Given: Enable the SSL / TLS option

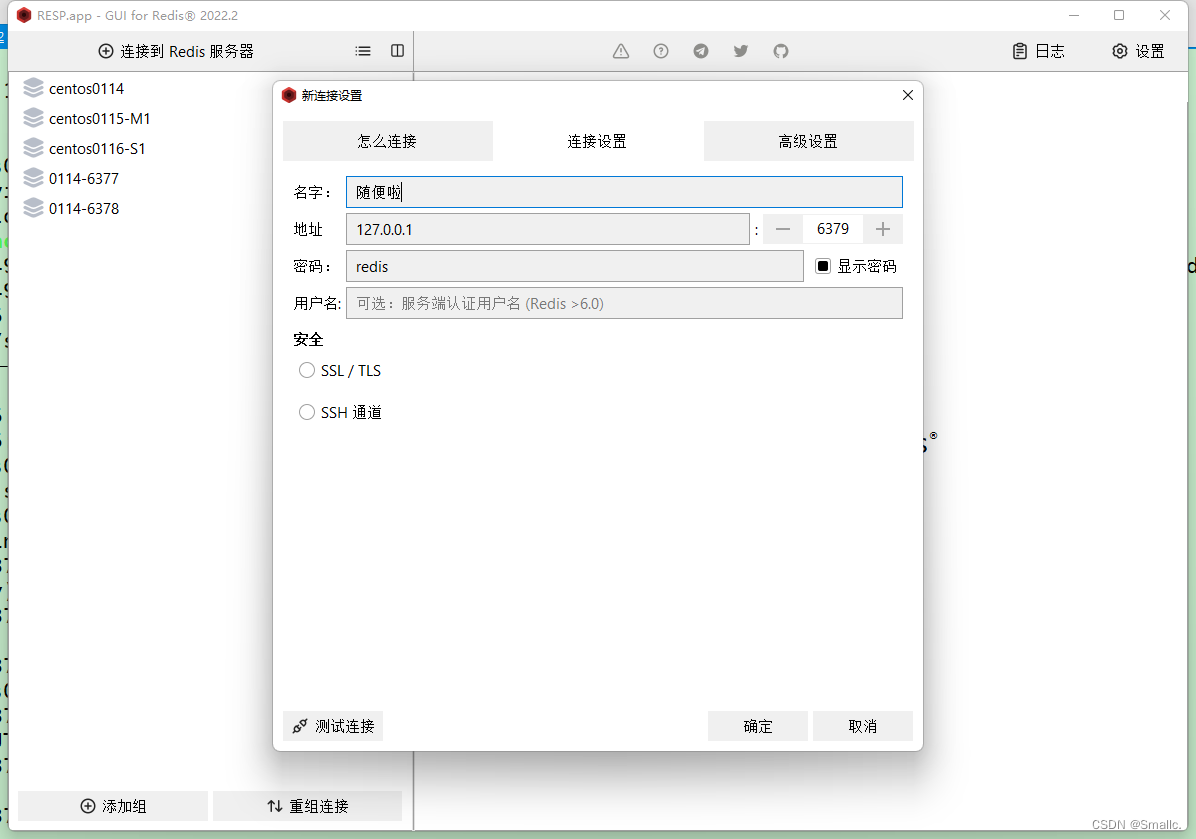Looking at the screenshot, I should 307,371.
